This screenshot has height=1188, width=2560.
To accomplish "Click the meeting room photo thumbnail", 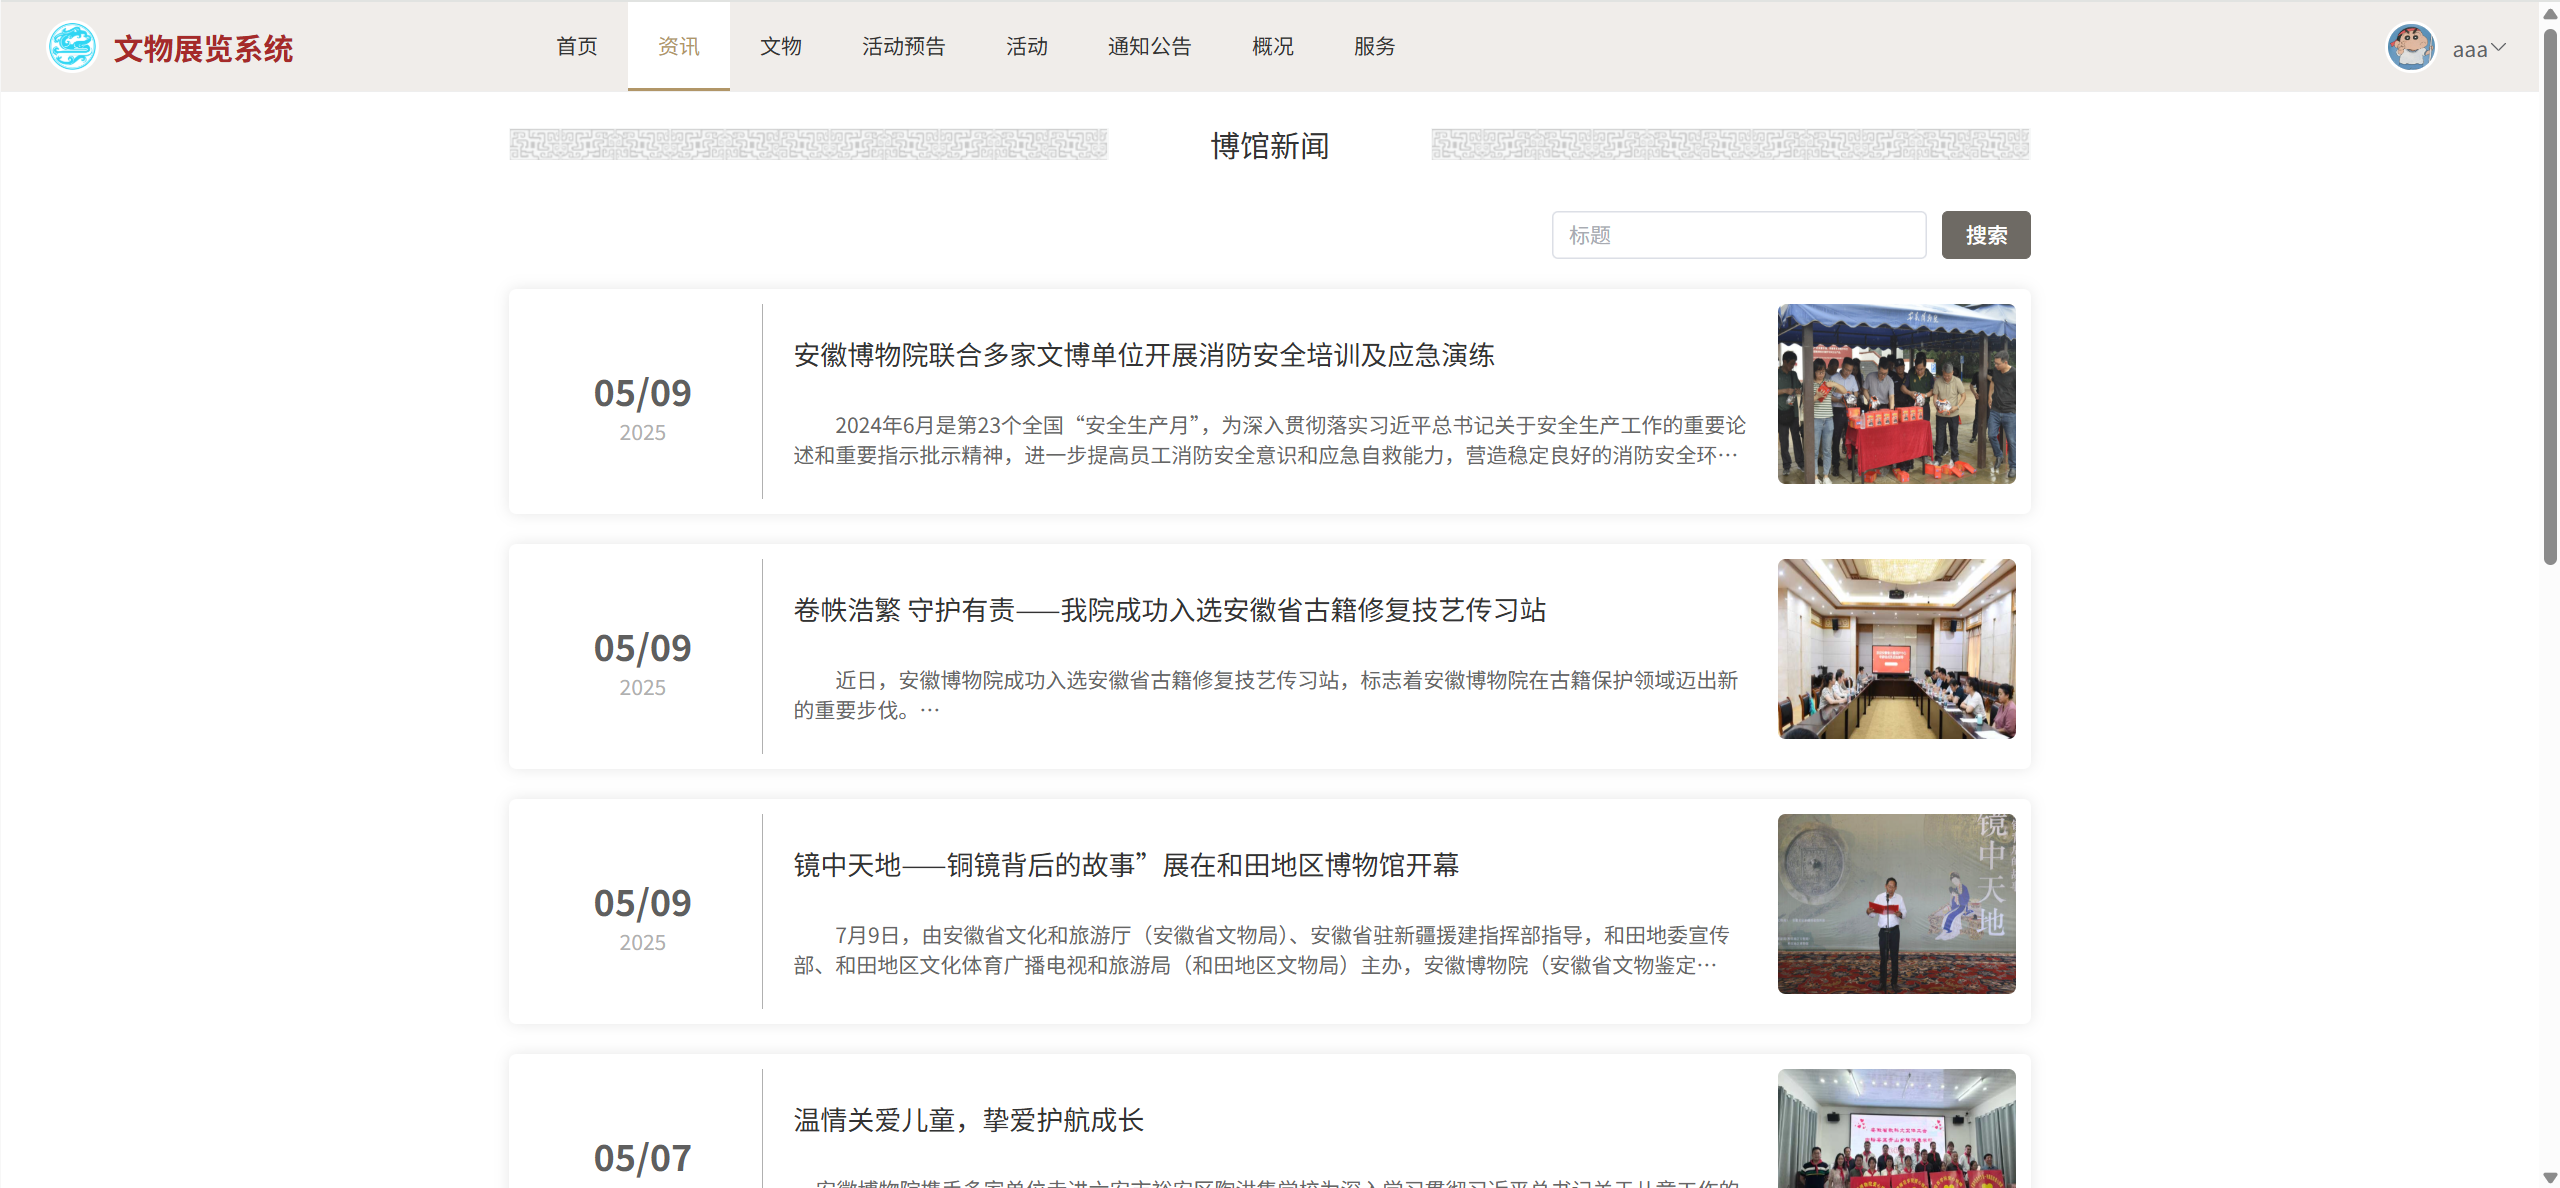I will tap(1896, 649).
